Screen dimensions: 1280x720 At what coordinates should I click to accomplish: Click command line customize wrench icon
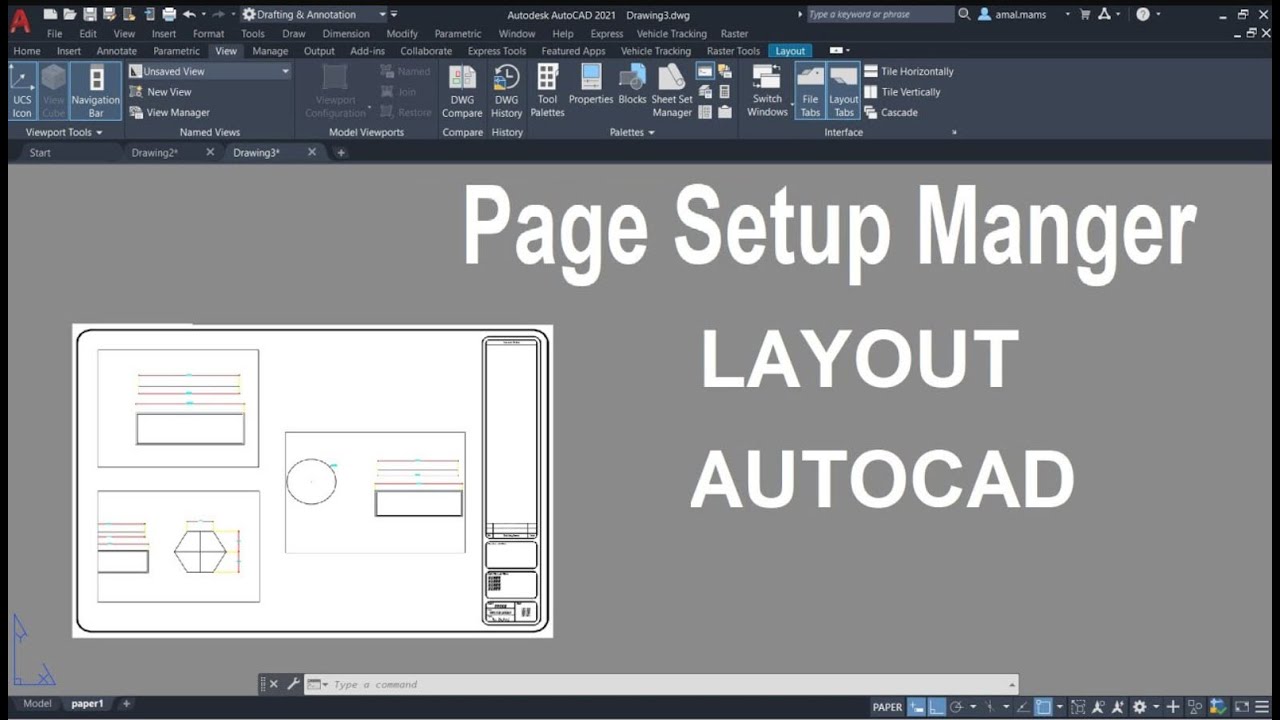click(x=293, y=685)
